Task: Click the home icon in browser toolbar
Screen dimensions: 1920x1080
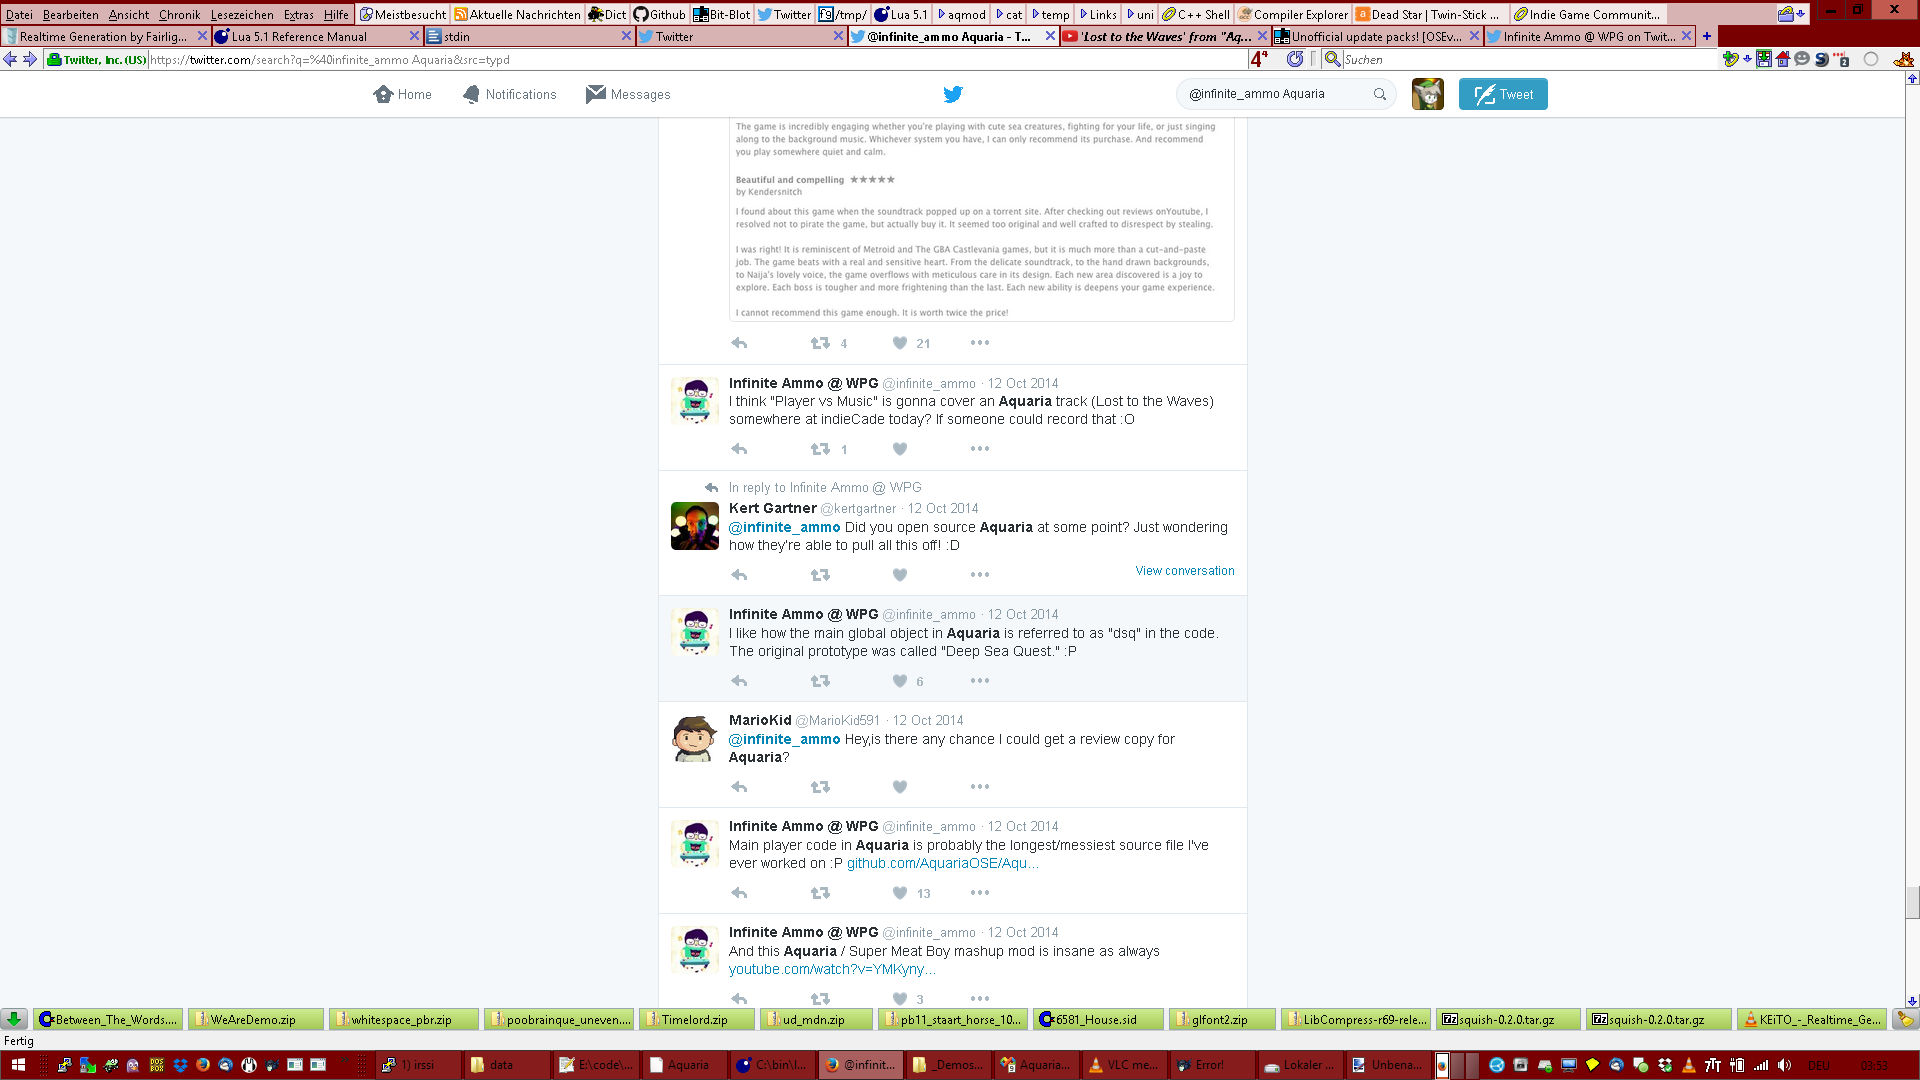Action: click(x=1783, y=59)
